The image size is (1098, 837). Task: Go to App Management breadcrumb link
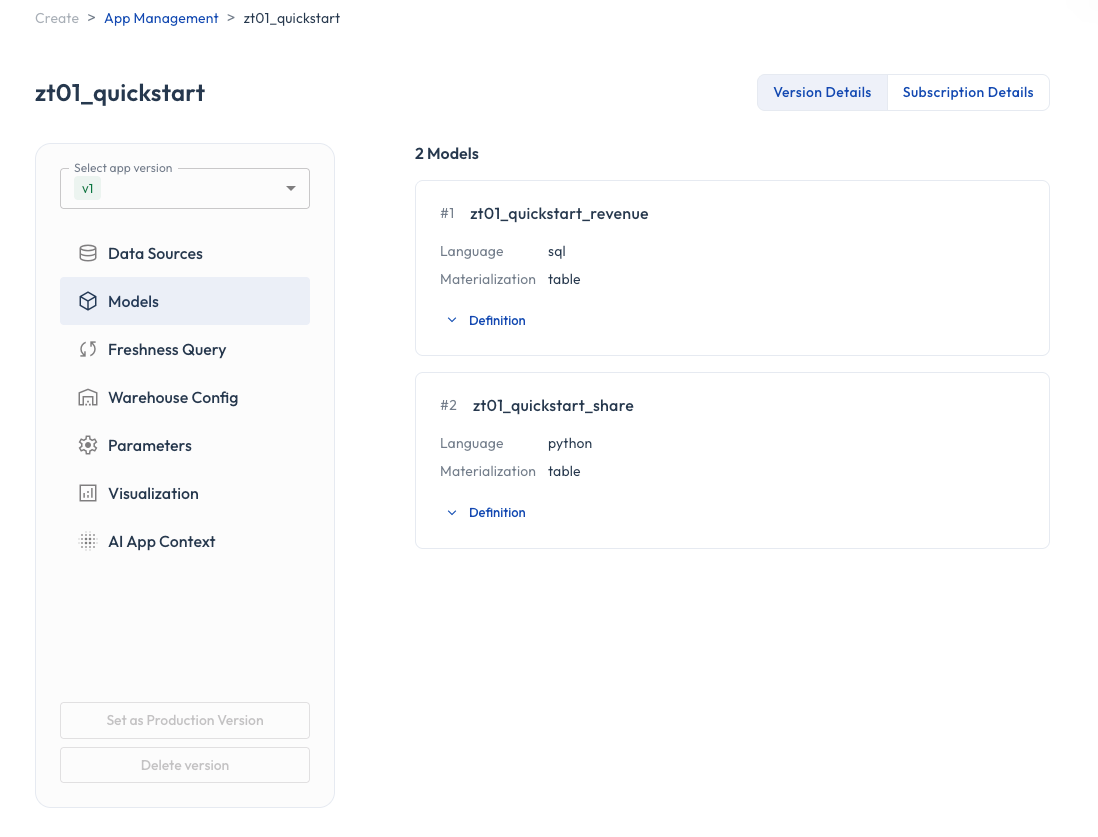tap(161, 18)
